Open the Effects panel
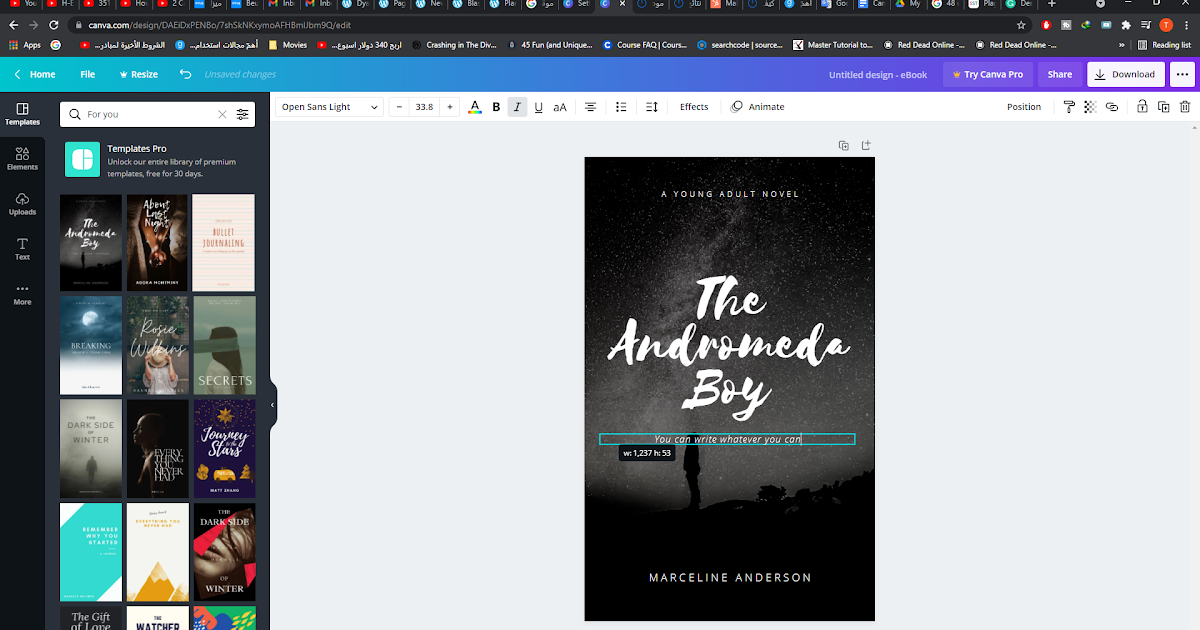Screen dimensions: 1200x630 pyautogui.click(x=694, y=107)
